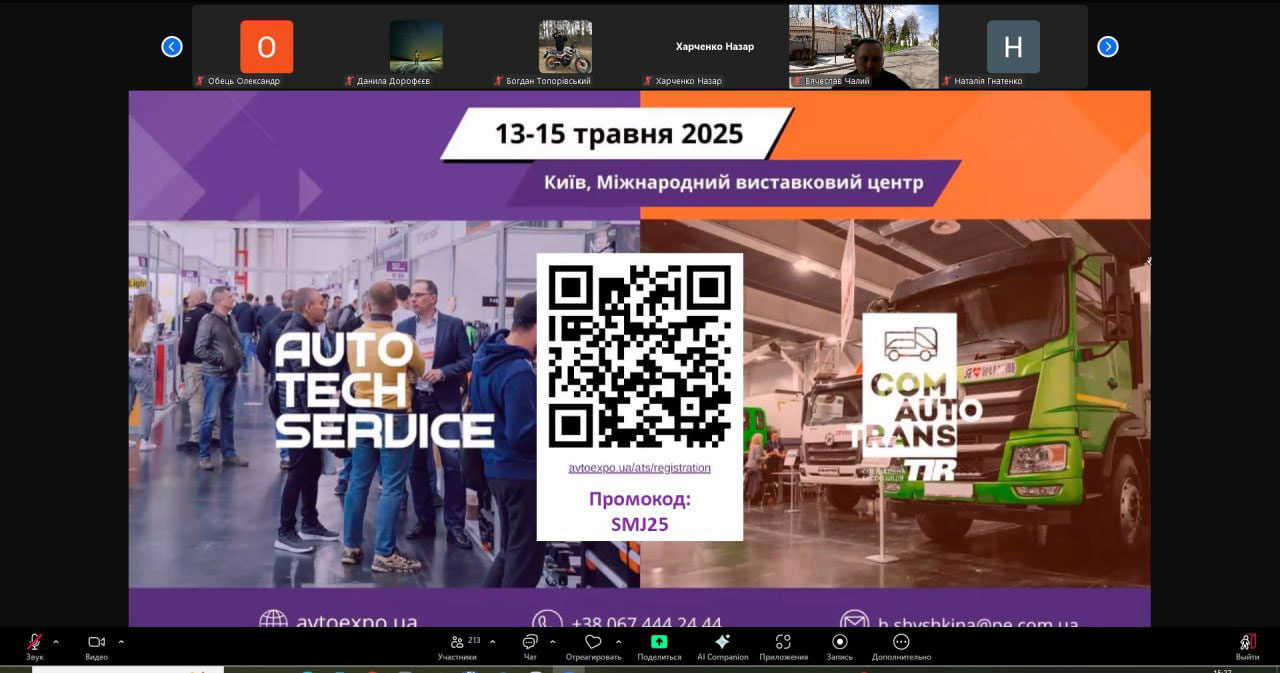Select Харченко Назар's participant tile

(714, 47)
